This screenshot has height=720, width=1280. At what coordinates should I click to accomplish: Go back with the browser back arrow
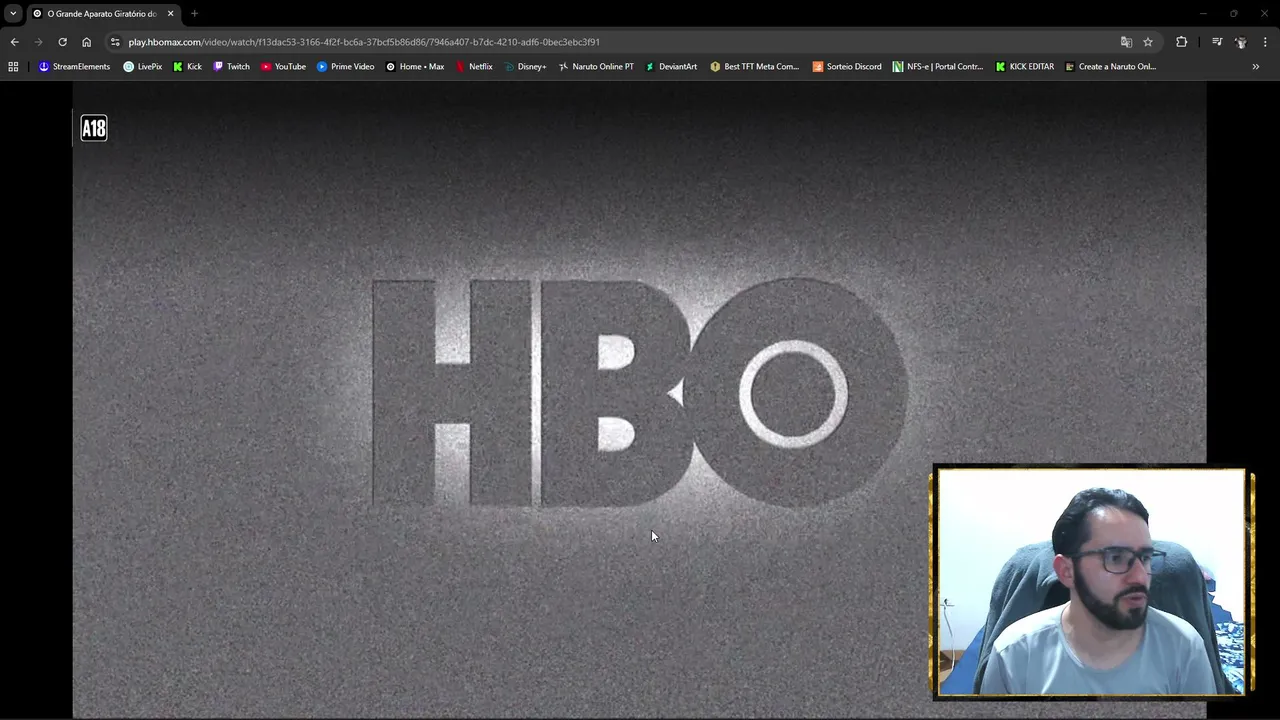[x=14, y=42]
